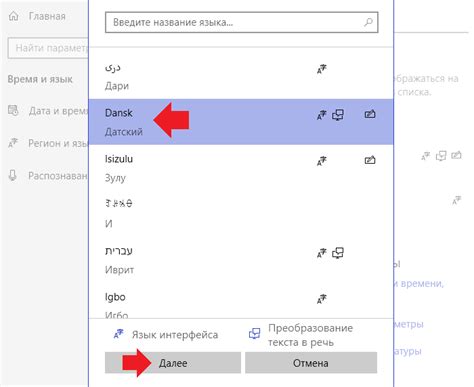
Task: Click the Время и язык heading in sidebar
Action: 40,79
